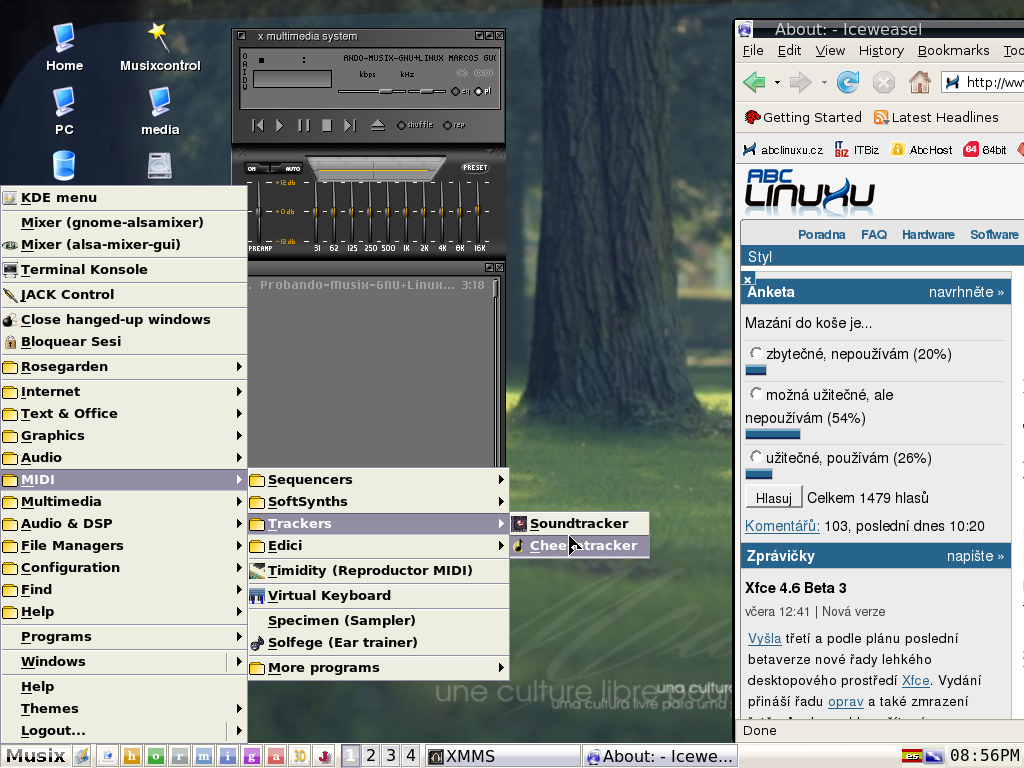Expand the SoftSynths submenu
This screenshot has height=768, width=1024.
pos(378,502)
